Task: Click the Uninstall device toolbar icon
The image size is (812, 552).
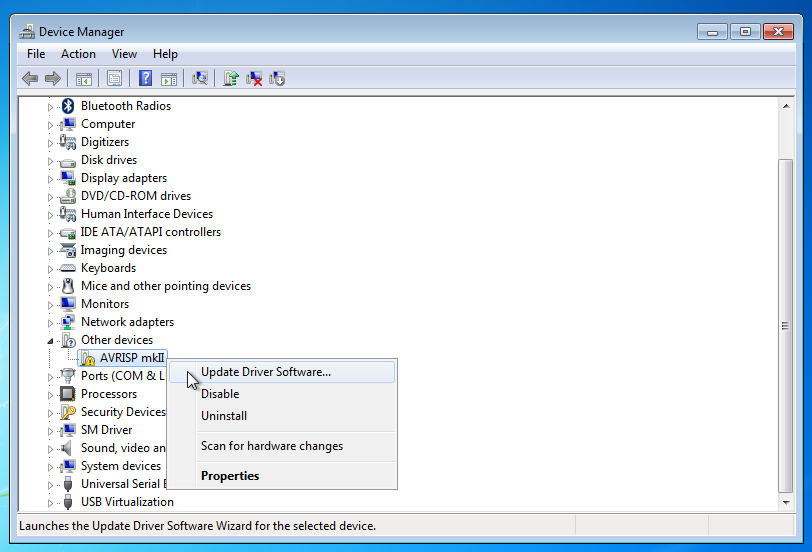Action: click(255, 78)
